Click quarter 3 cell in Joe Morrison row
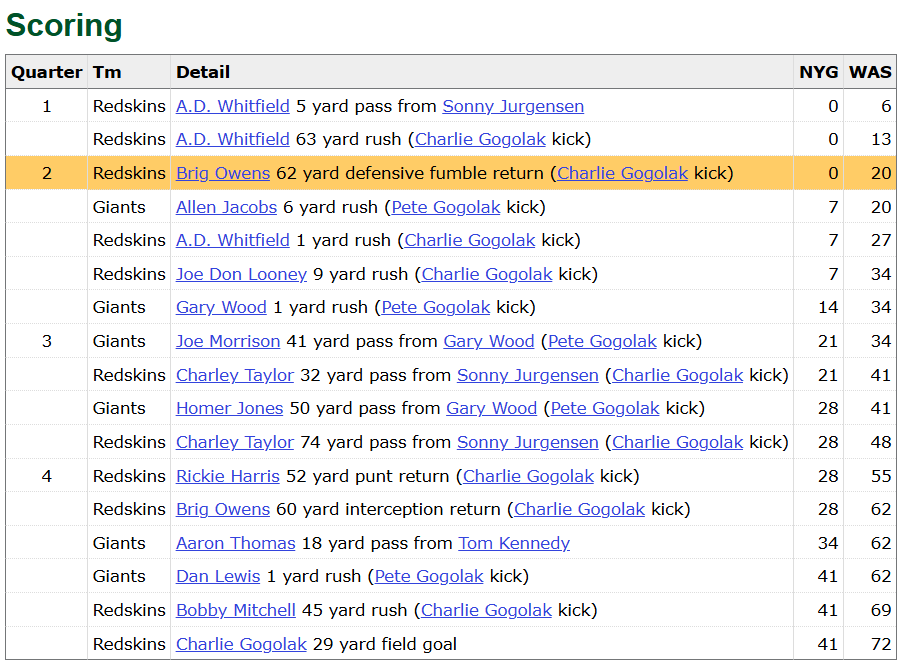 [x=46, y=341]
